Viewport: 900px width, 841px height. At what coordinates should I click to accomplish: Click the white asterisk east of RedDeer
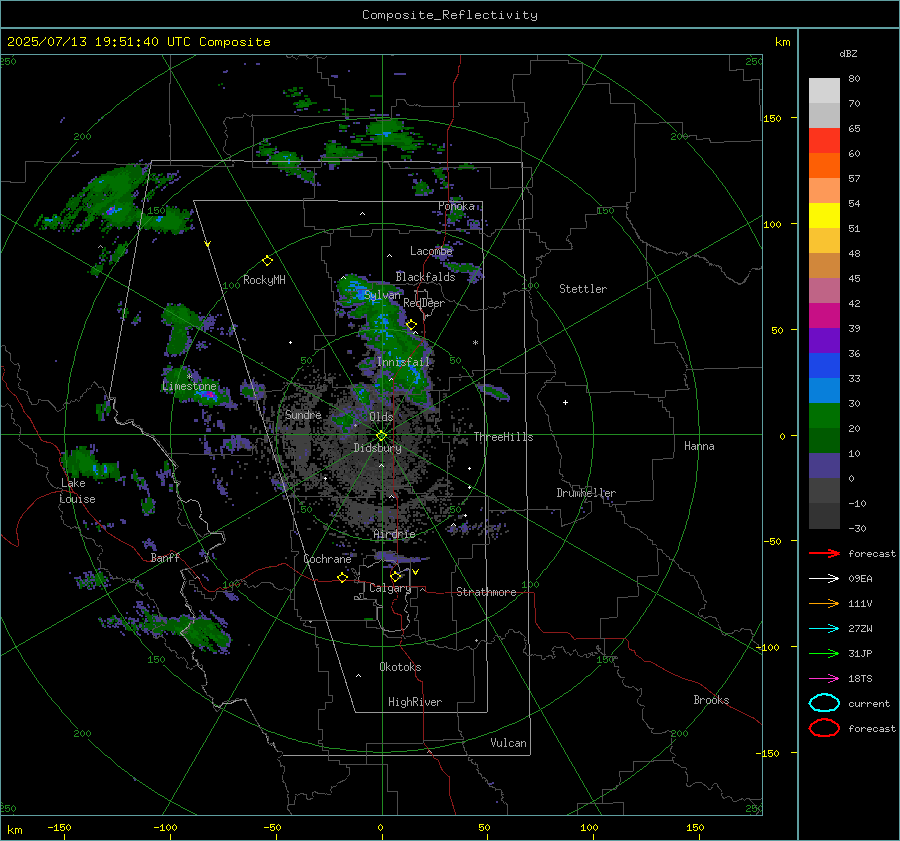click(x=475, y=343)
